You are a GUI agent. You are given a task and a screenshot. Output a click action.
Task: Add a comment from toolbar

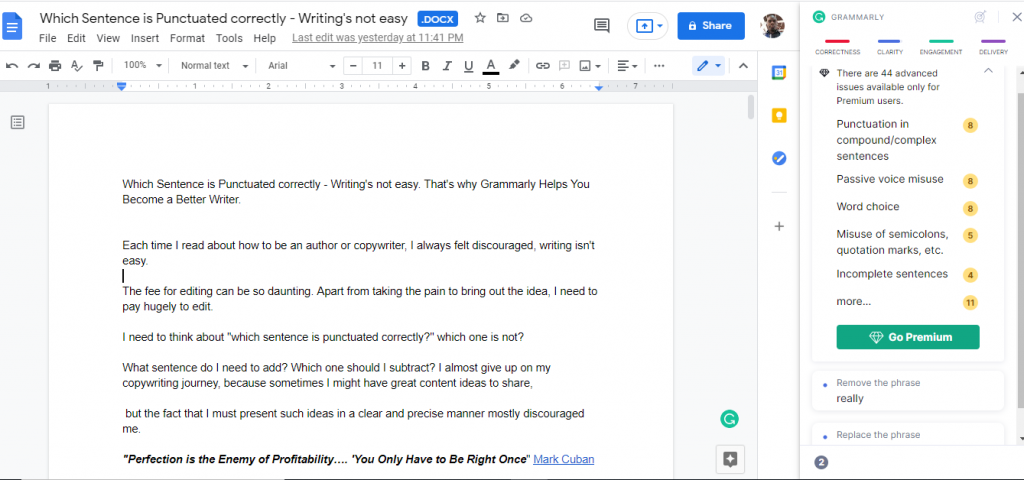point(564,65)
